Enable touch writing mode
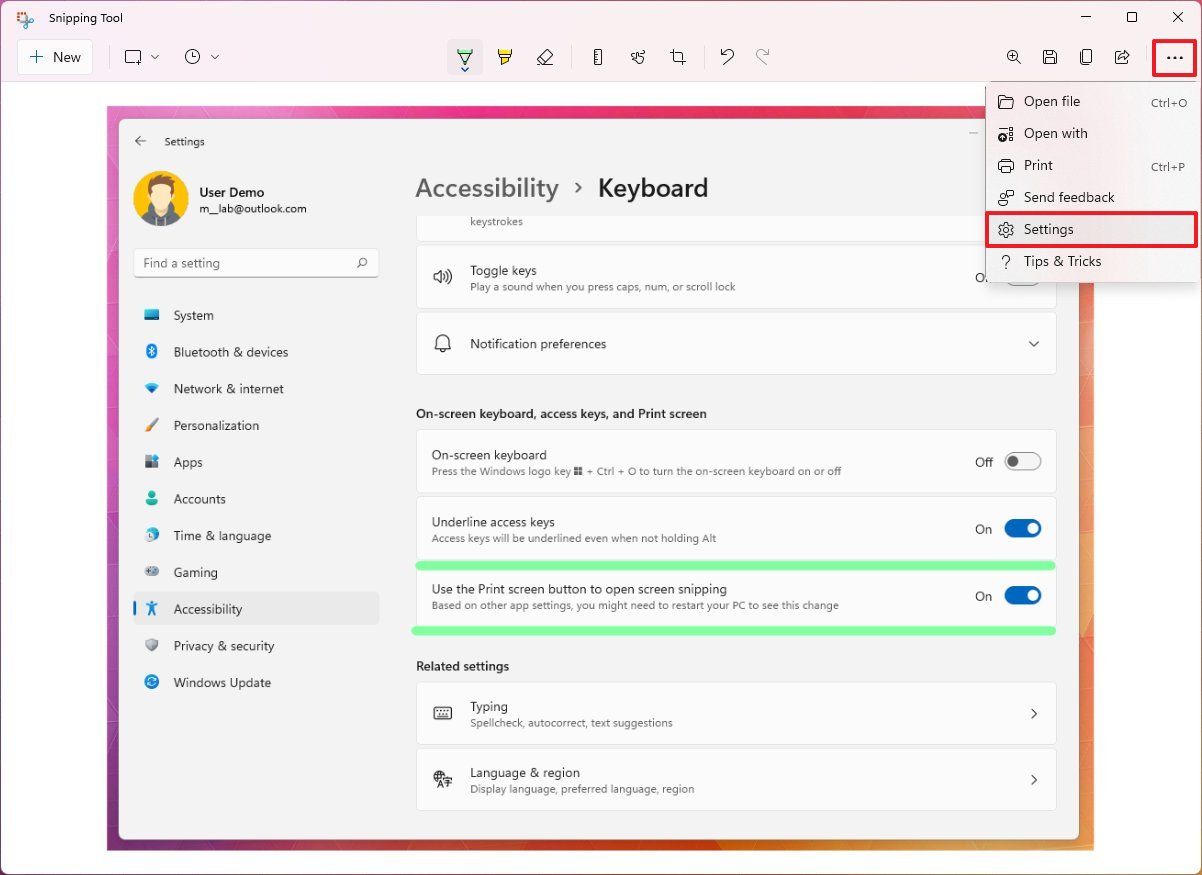The height and width of the screenshot is (875, 1202). point(638,57)
